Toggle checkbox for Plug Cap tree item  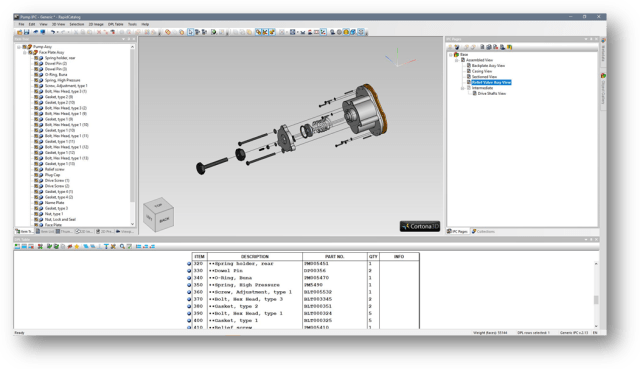point(36,175)
